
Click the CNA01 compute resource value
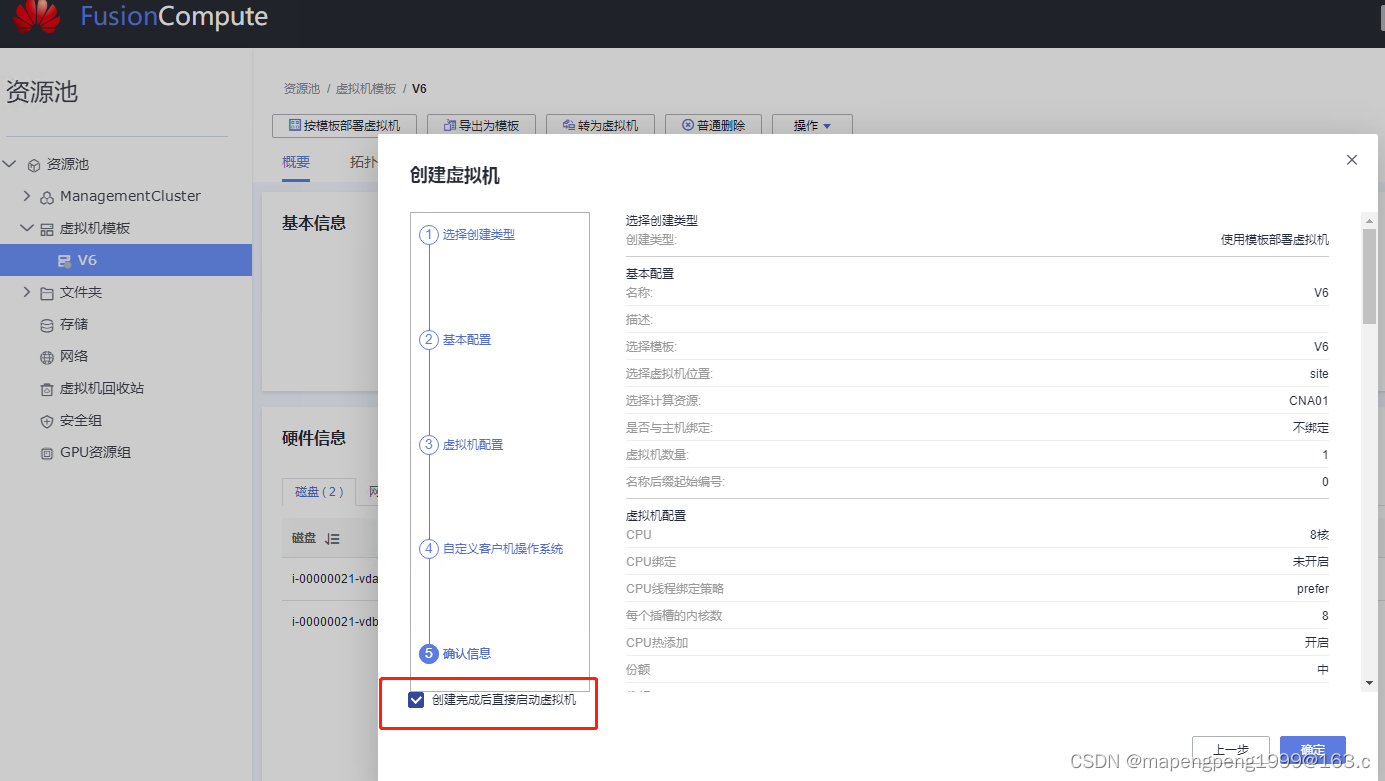(1309, 401)
